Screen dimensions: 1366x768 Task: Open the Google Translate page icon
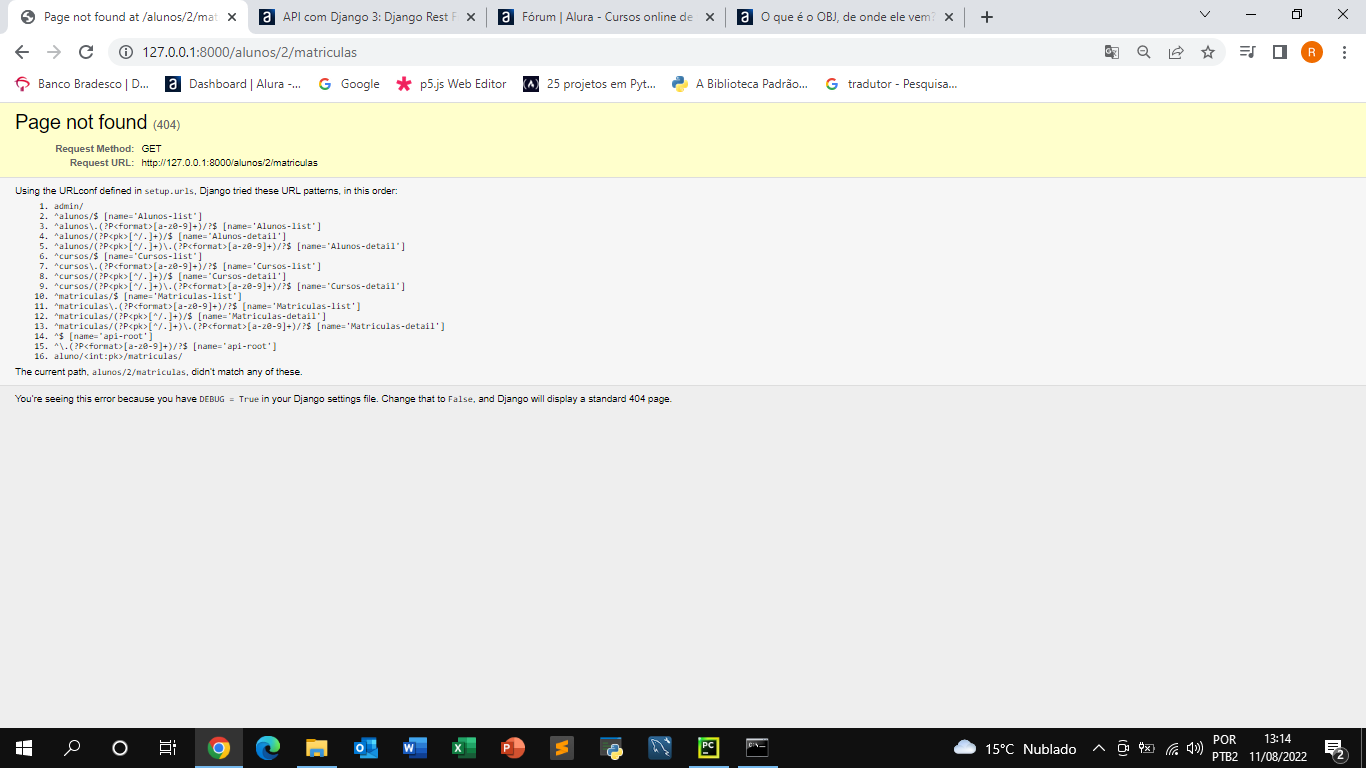coord(1112,52)
